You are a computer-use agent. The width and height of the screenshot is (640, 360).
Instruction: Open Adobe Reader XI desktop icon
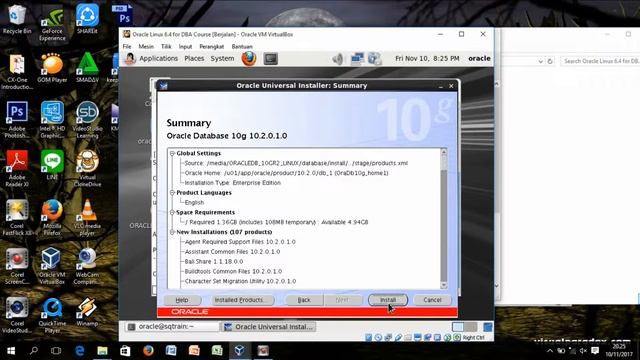click(x=17, y=169)
